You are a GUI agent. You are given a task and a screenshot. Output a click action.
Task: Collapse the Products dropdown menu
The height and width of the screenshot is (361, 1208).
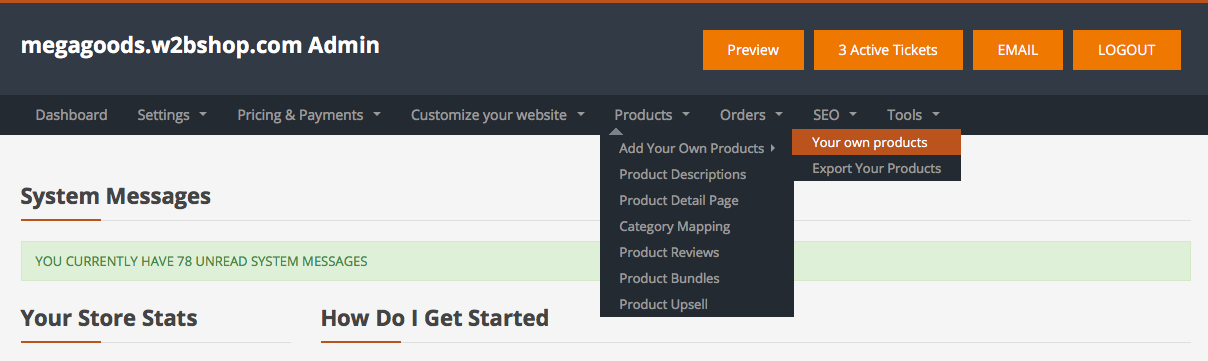click(652, 115)
